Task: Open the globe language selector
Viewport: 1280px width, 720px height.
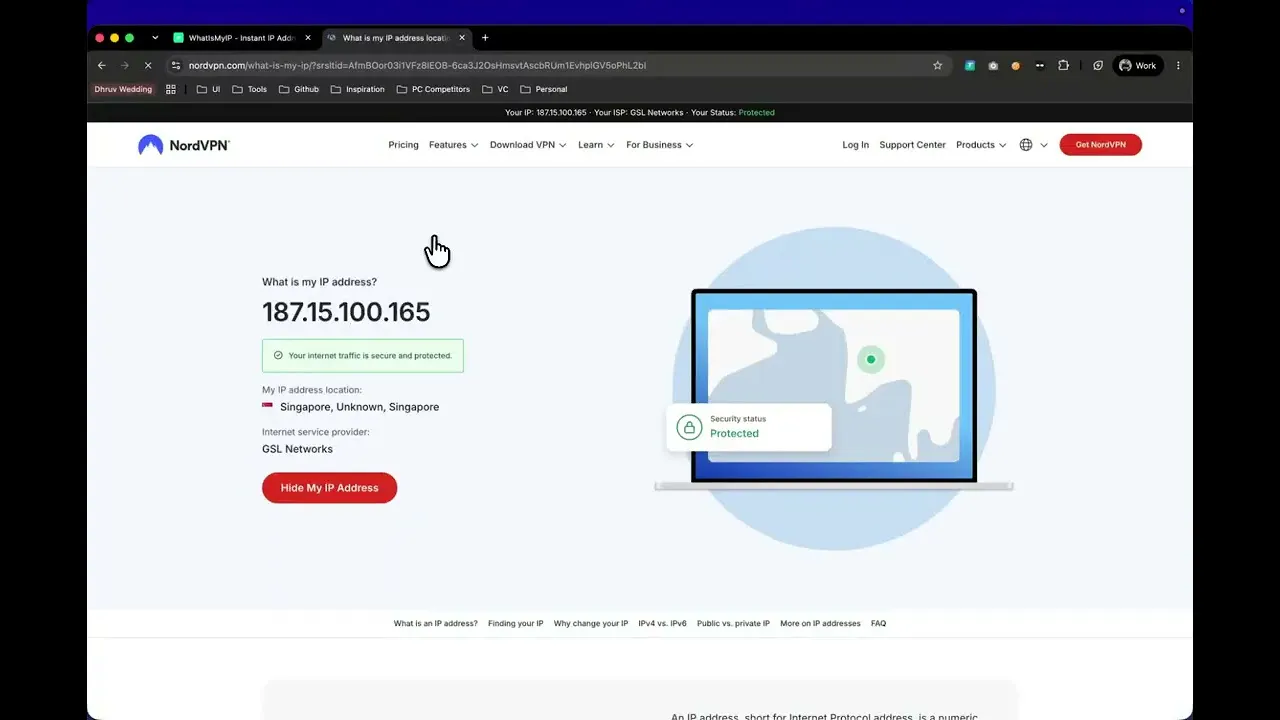Action: click(1033, 145)
